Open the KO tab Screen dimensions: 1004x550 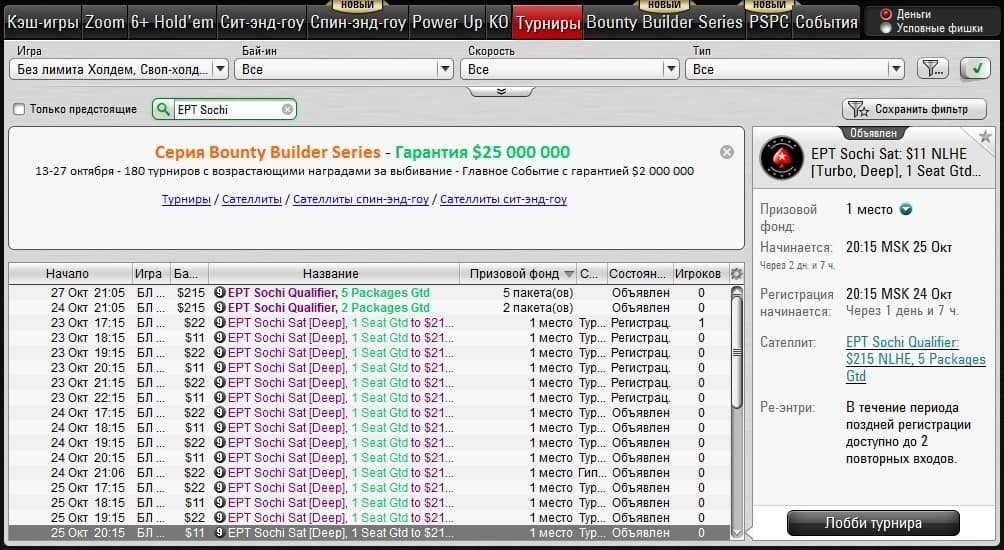tap(499, 22)
